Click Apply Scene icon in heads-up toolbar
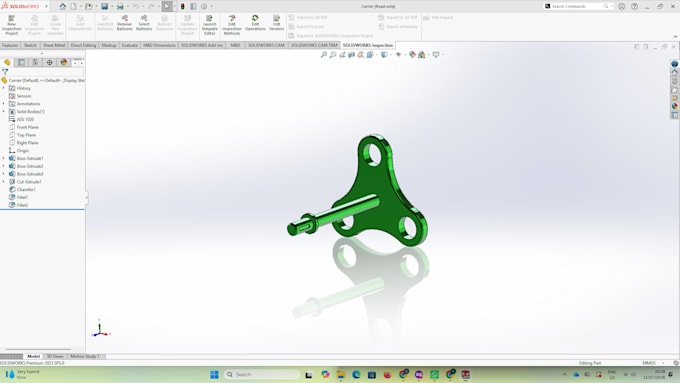This screenshot has height=383, width=680. point(422,55)
